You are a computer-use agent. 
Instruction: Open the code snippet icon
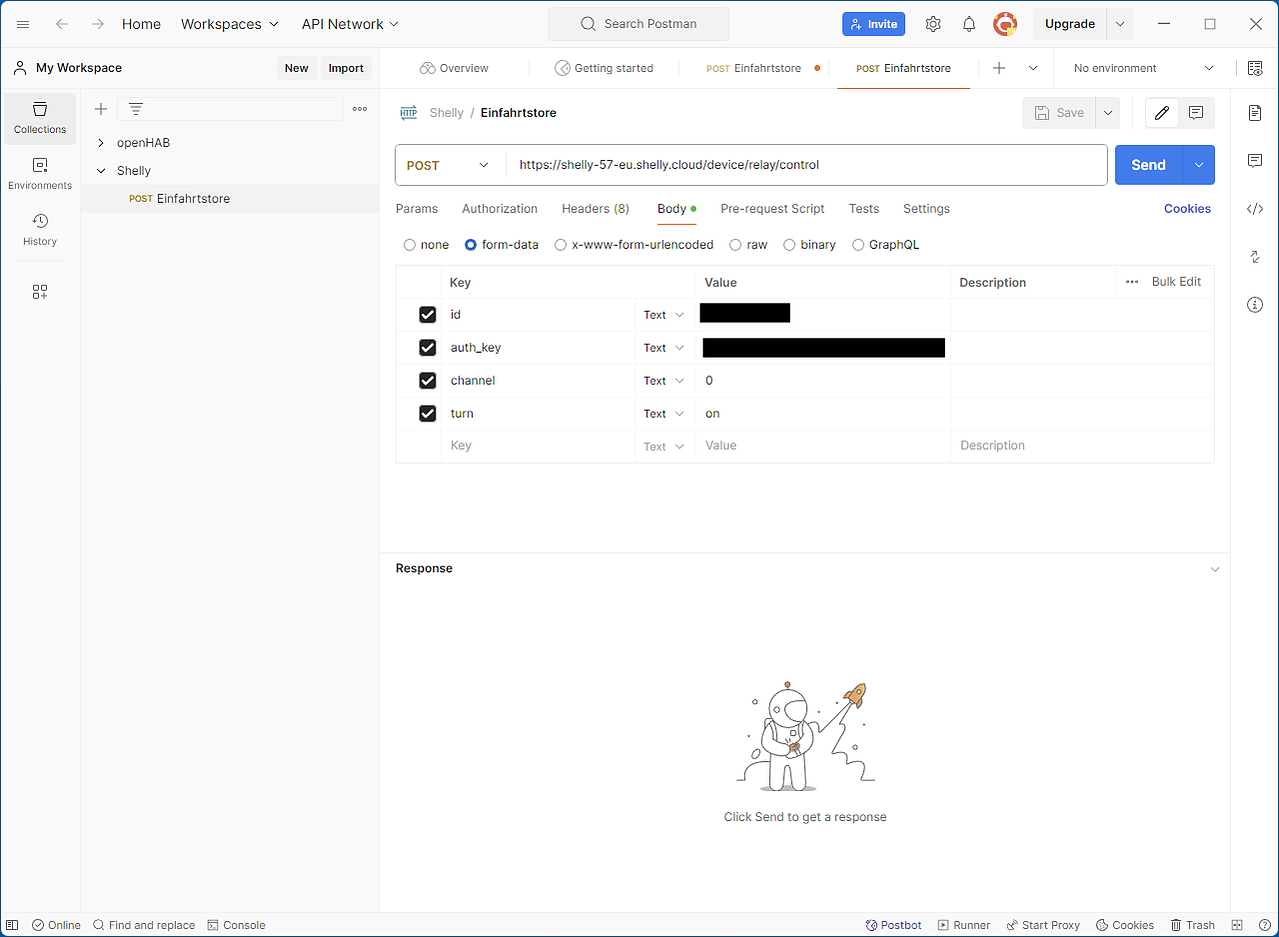1255,209
